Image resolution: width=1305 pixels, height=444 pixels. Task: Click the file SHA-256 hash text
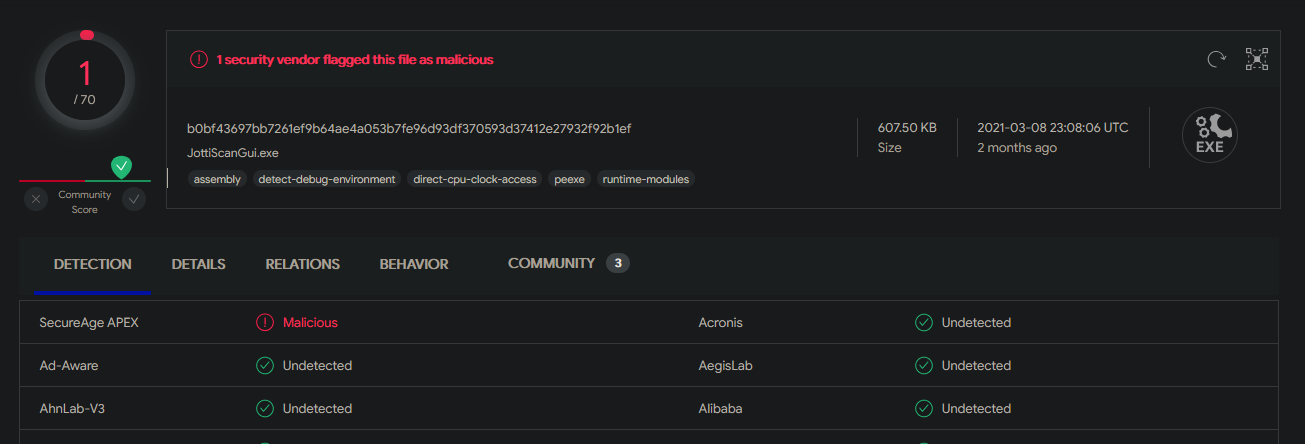408,128
